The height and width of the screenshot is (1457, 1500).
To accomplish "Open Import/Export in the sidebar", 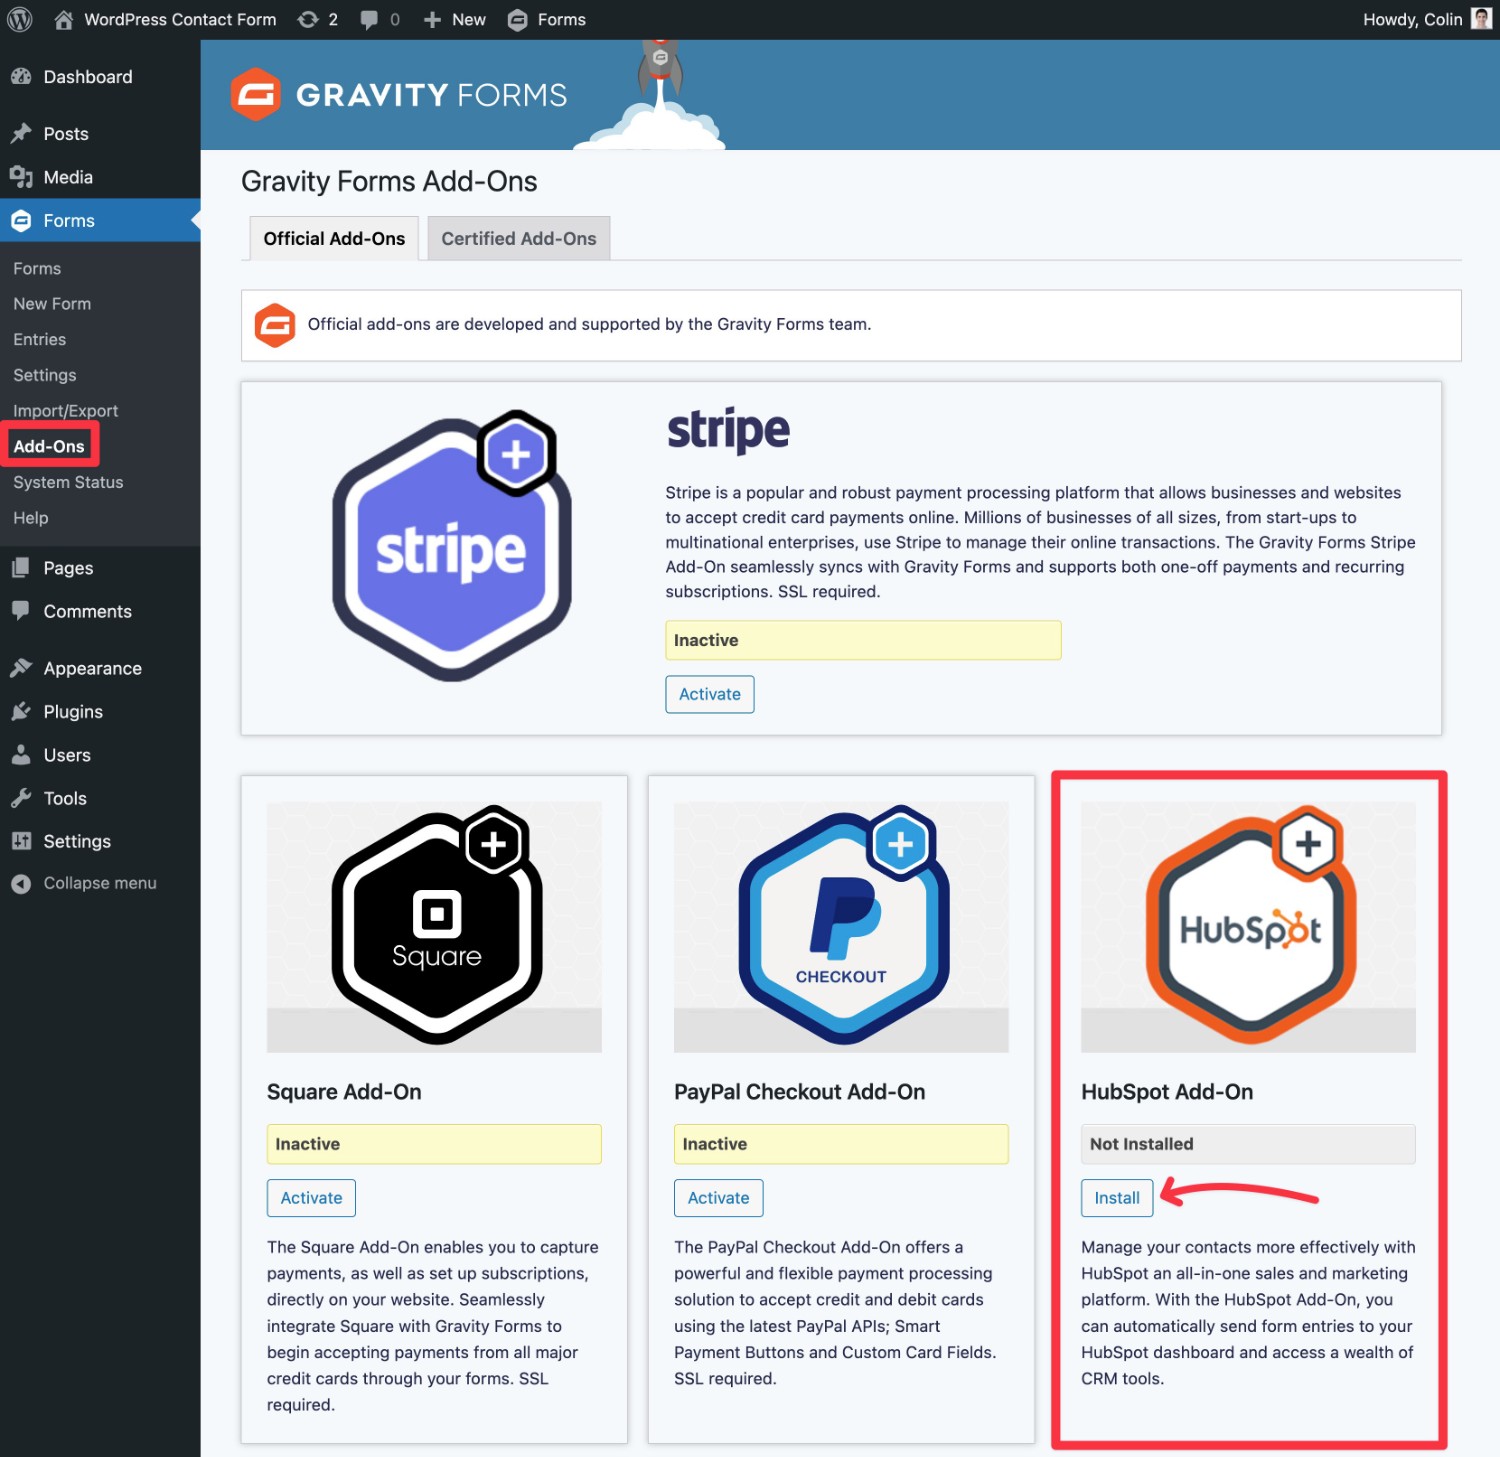I will coord(66,411).
